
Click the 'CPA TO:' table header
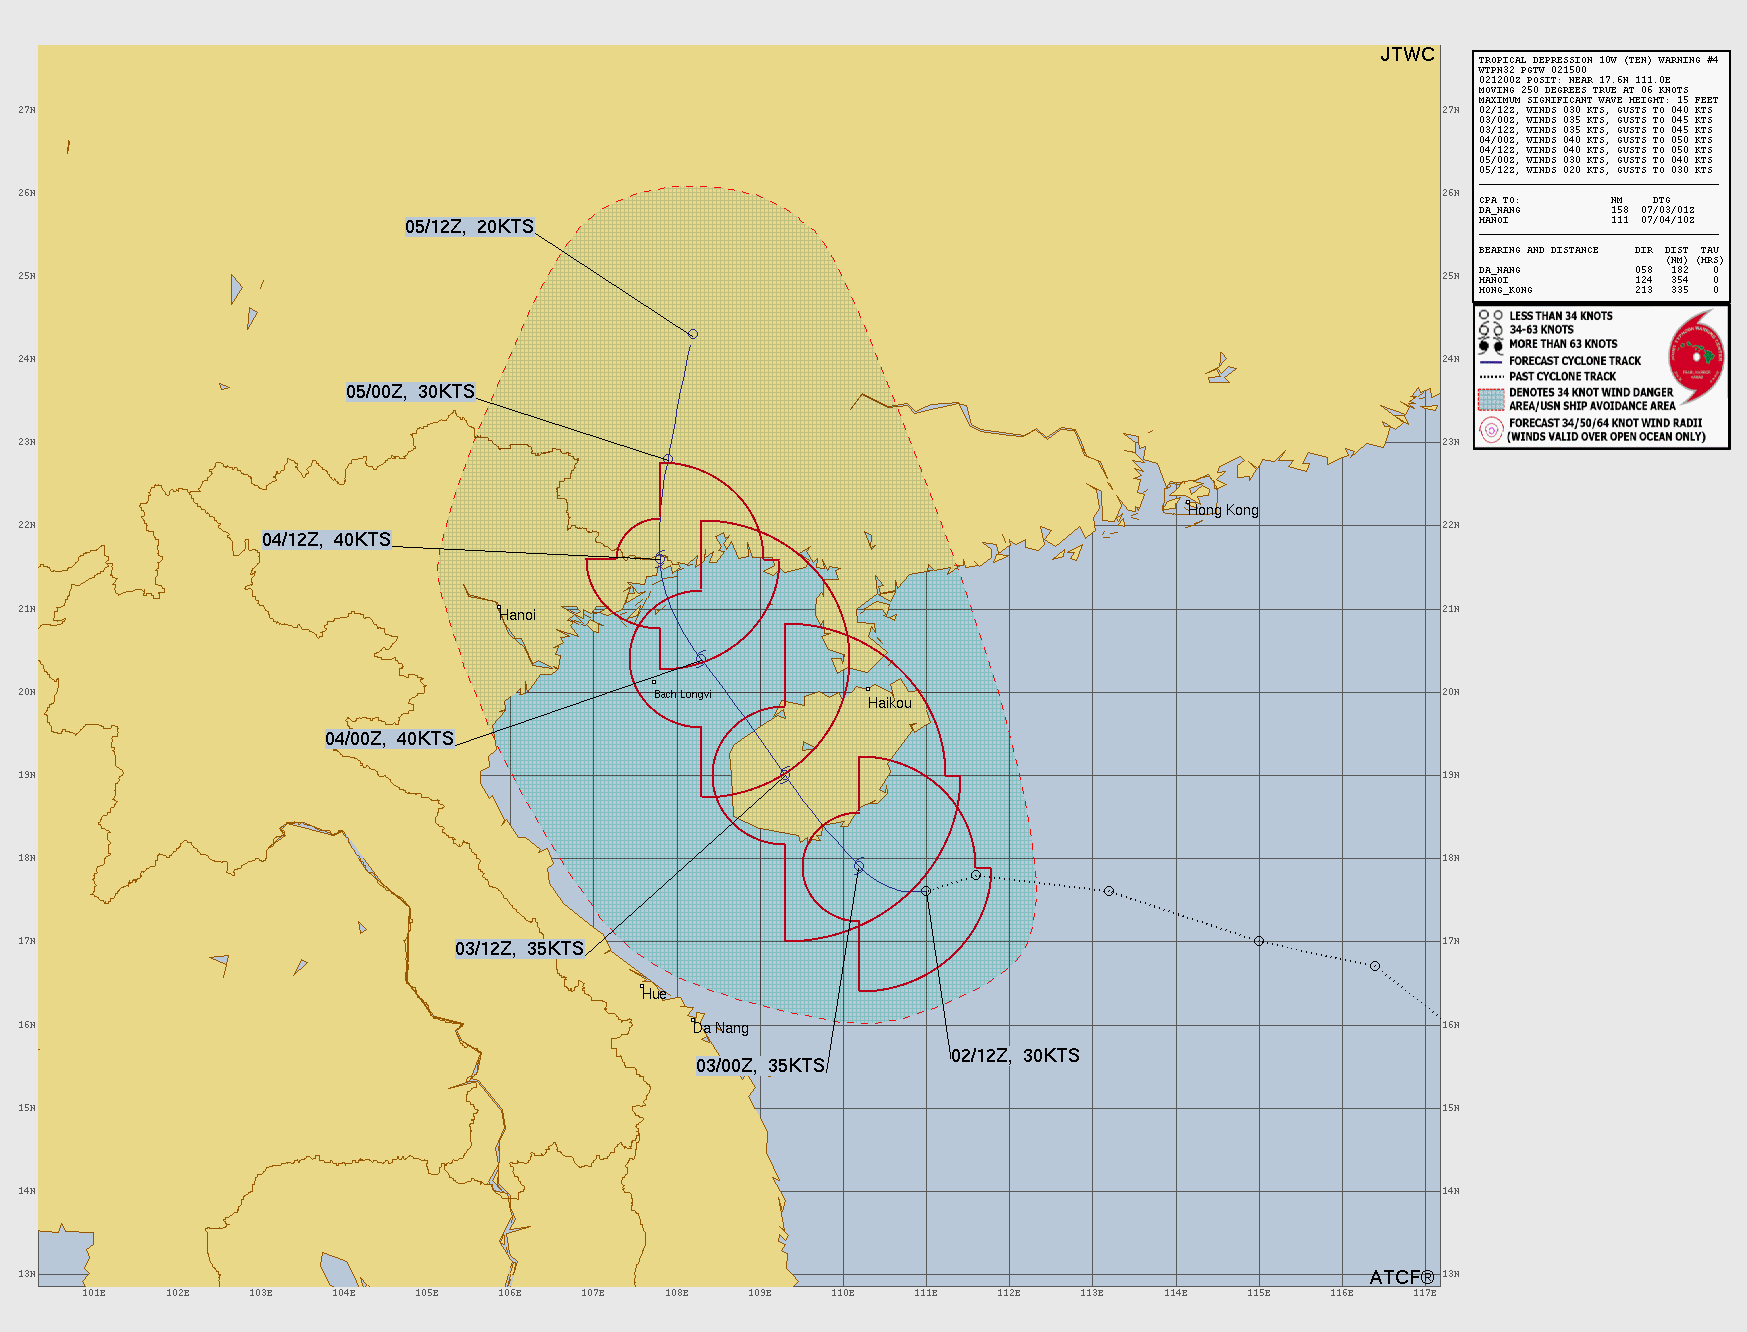[1499, 200]
